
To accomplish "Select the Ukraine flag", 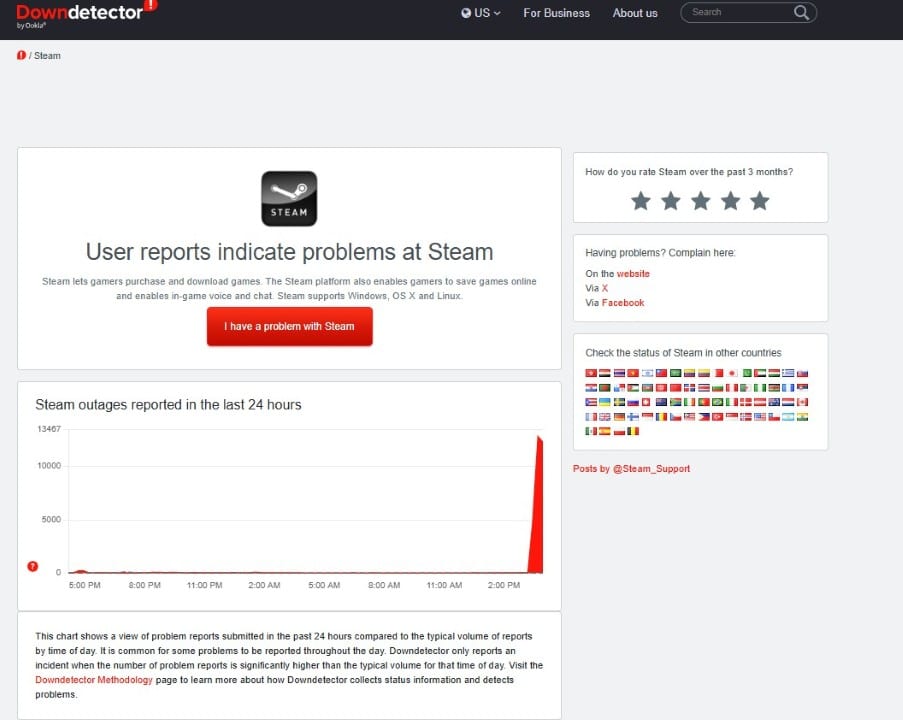I will [x=605, y=402].
